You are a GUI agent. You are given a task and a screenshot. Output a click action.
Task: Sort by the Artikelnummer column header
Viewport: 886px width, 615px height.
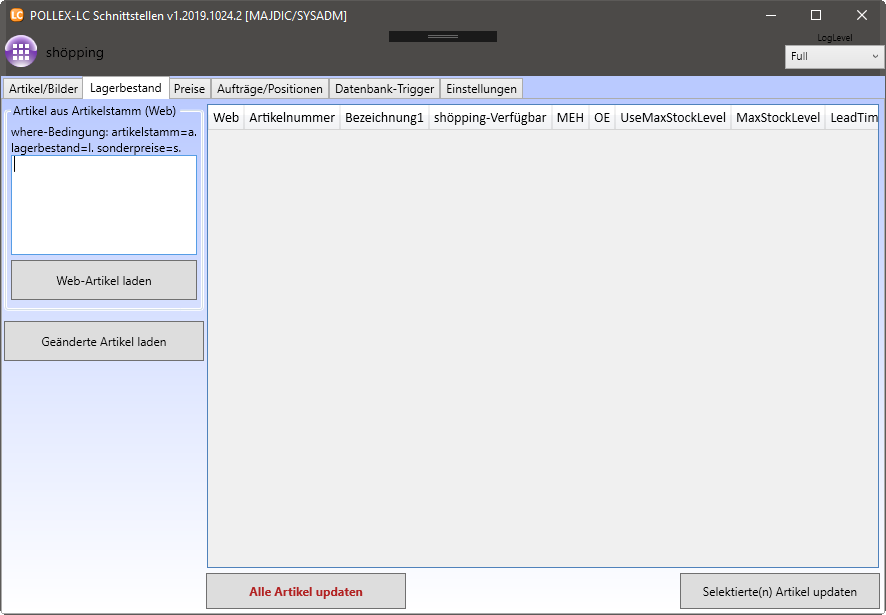tap(292, 118)
